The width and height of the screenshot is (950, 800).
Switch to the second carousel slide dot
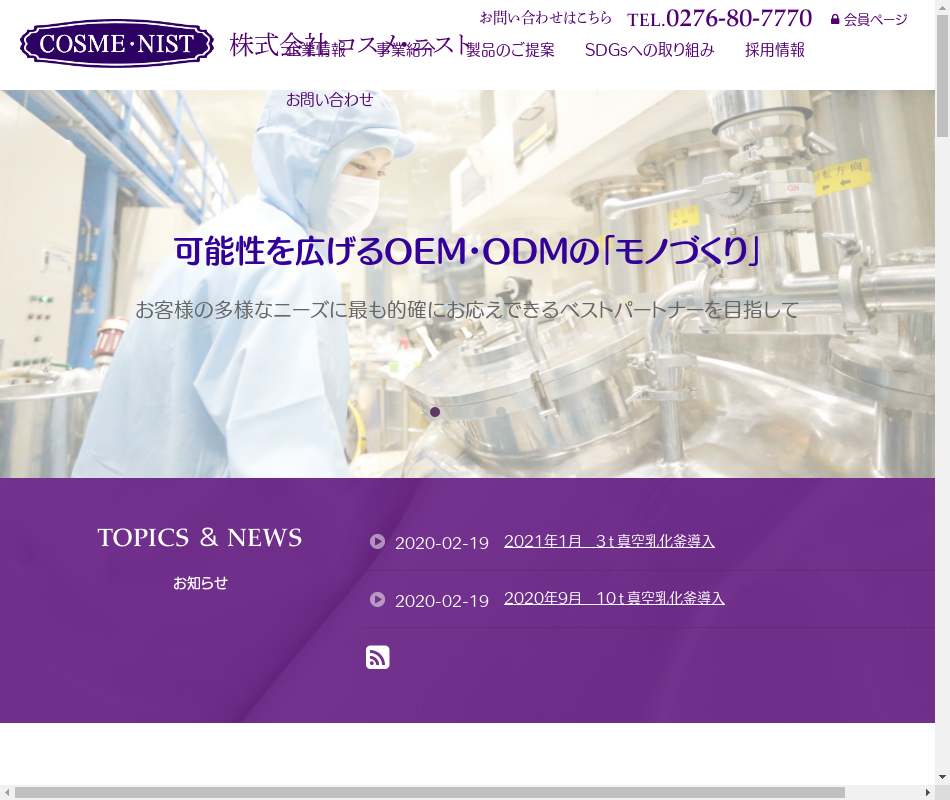point(457,412)
